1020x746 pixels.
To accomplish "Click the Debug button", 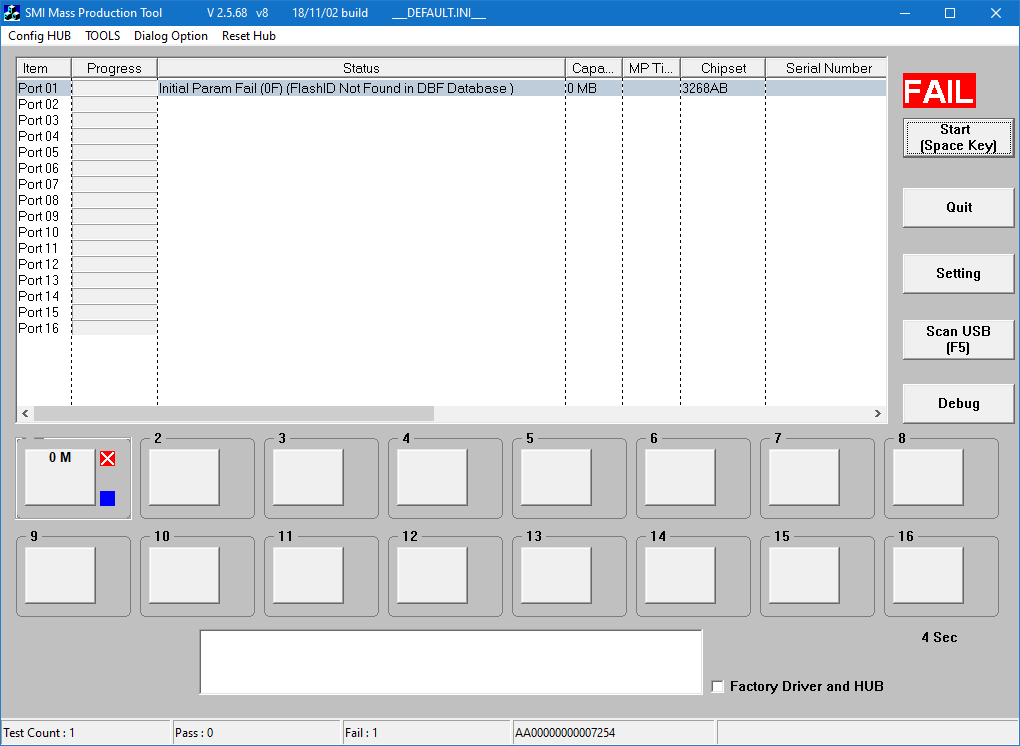I will (x=958, y=403).
